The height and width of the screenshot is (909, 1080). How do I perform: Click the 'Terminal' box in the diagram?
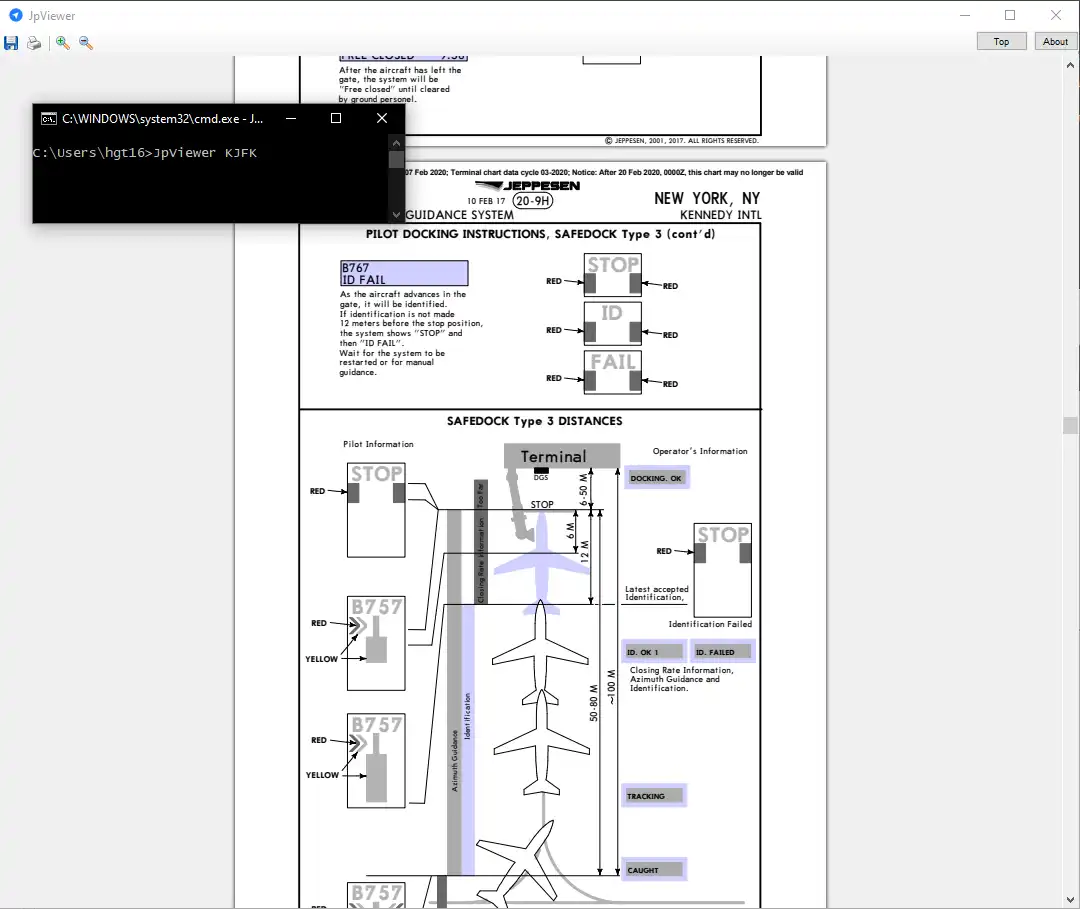[x=562, y=456]
